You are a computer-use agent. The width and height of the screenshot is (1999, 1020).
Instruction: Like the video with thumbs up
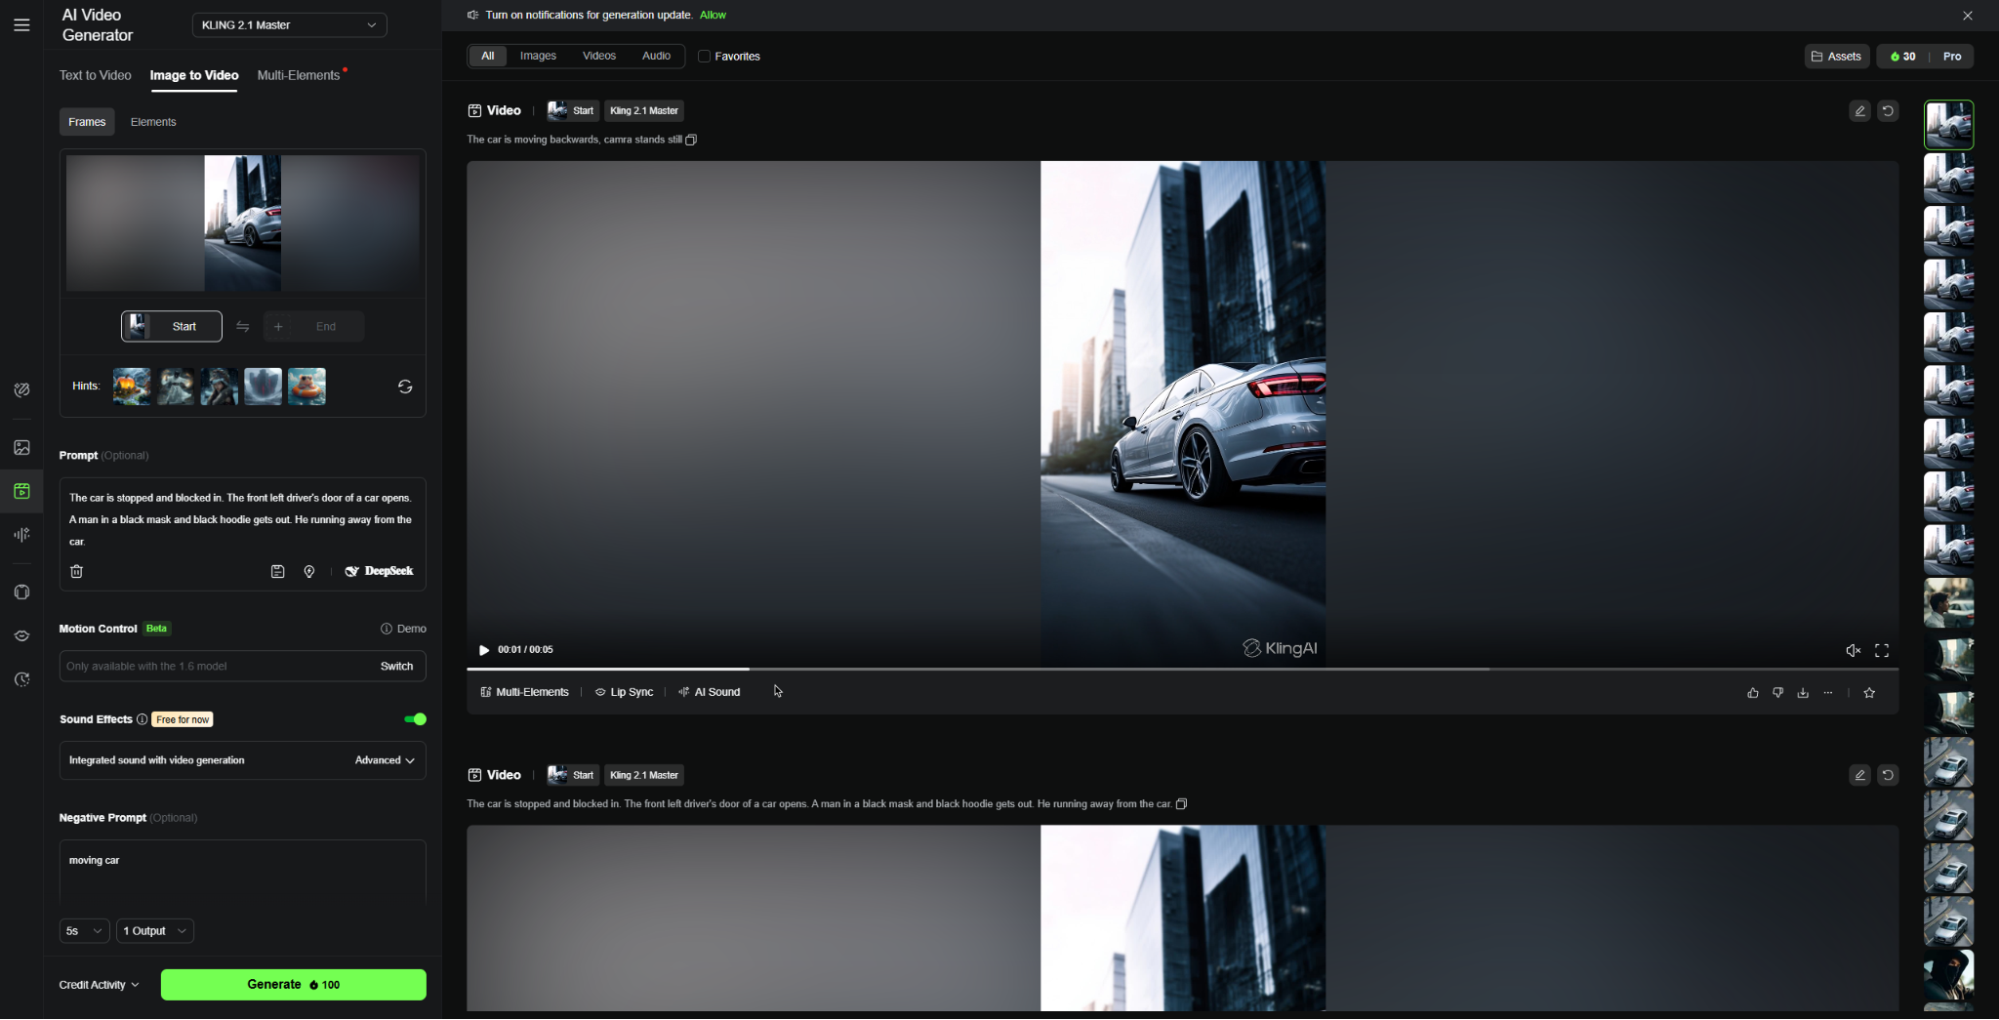coord(1753,693)
